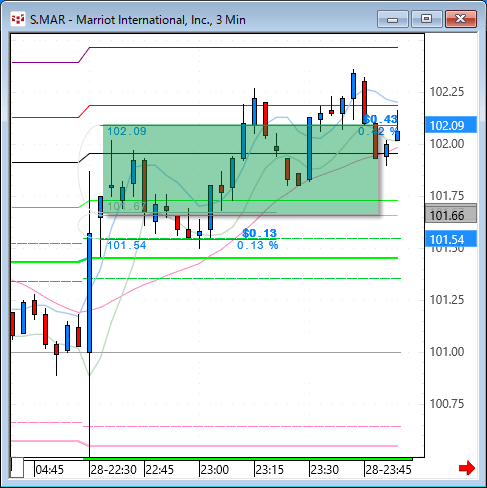Click the 23:30 time axis label
The image size is (487, 488).
pyautogui.click(x=324, y=470)
